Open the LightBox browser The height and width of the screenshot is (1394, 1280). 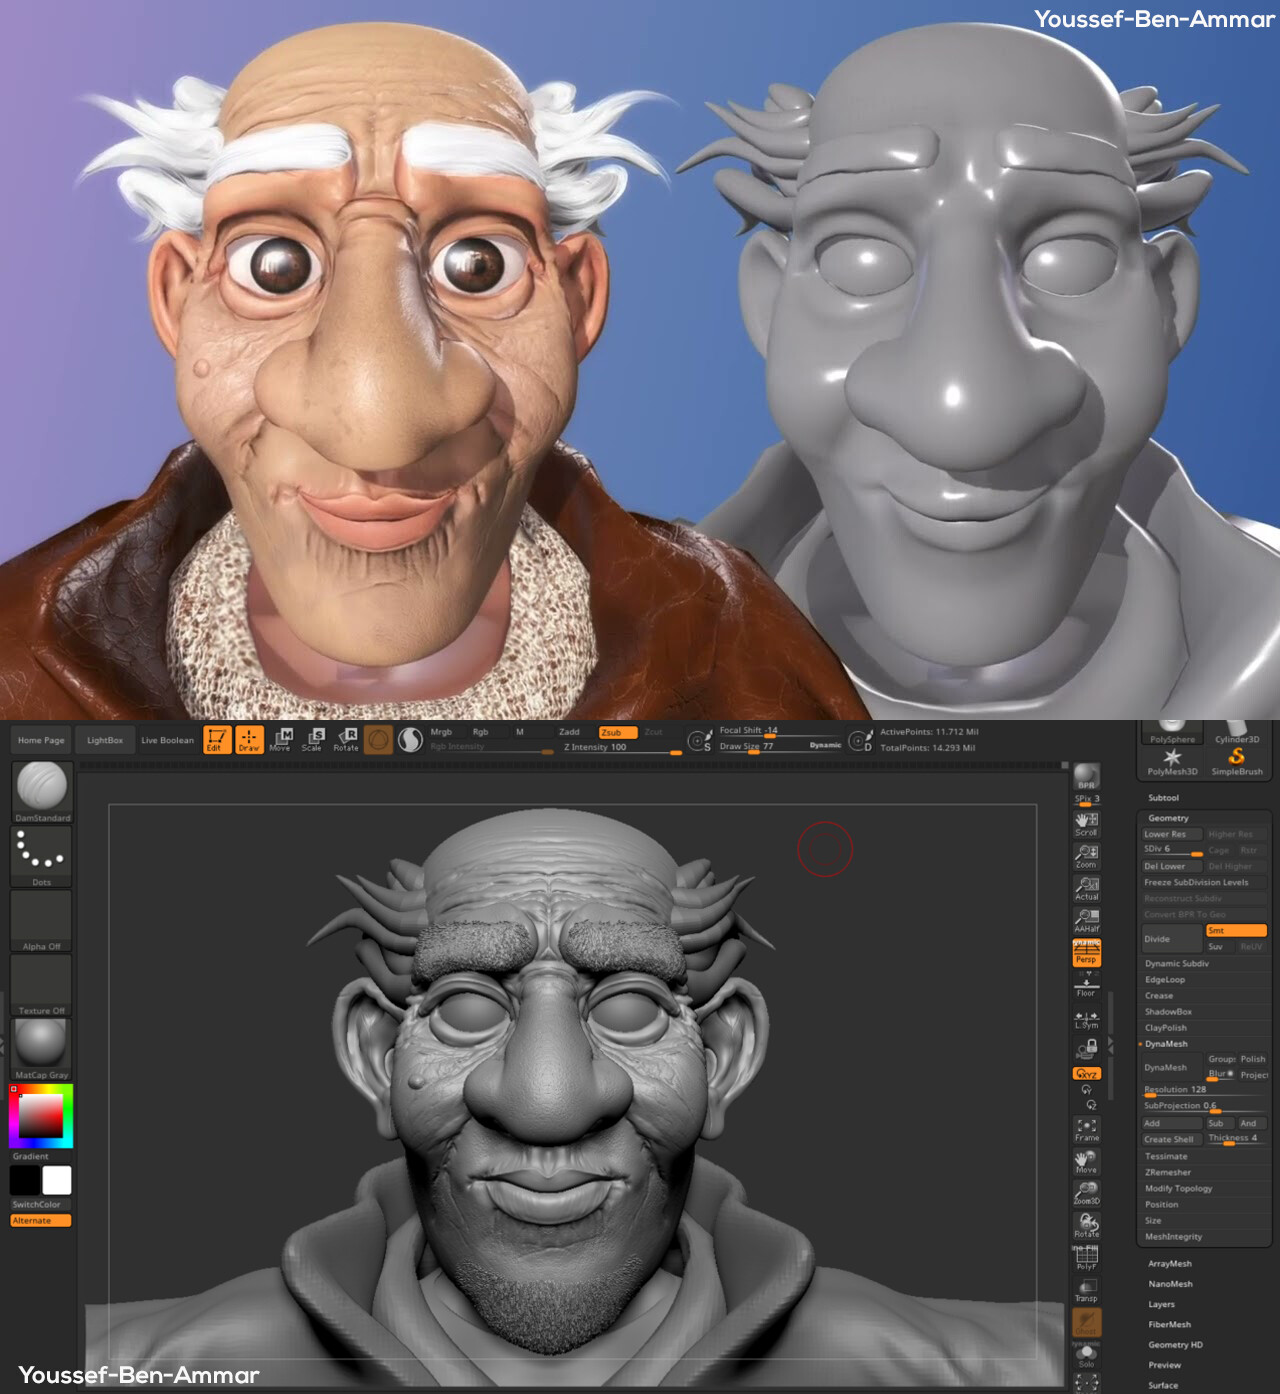[104, 739]
